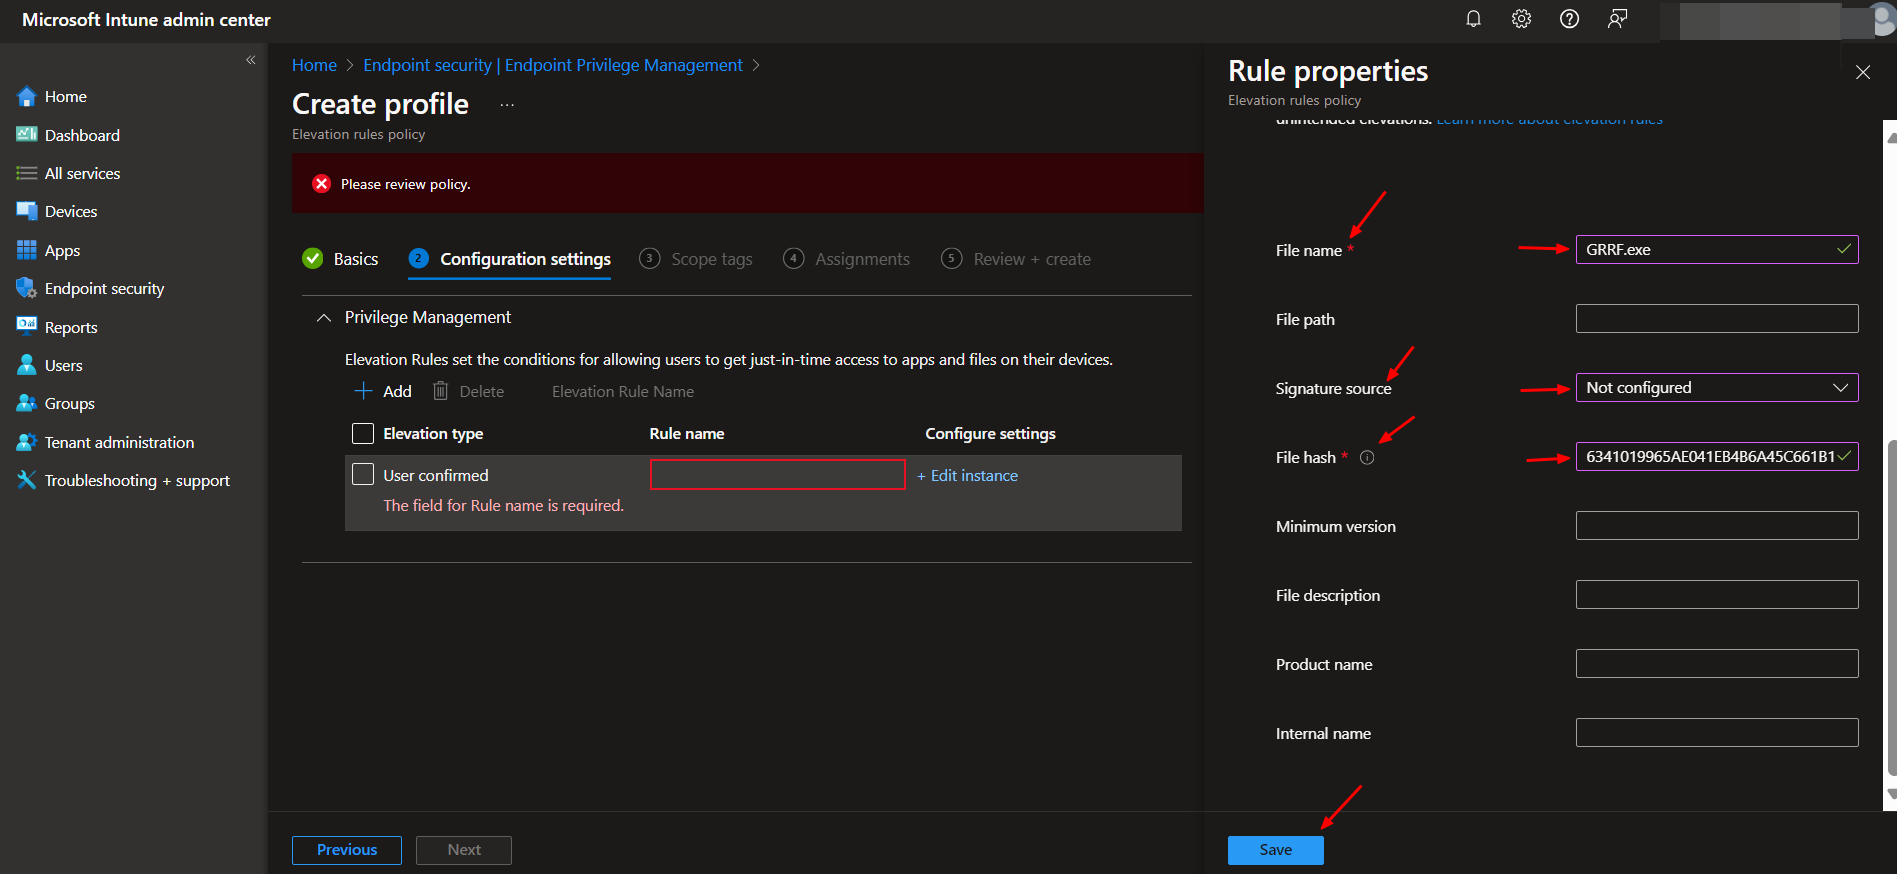Click the Rule name input field
The image size is (1897, 874).
(777, 475)
